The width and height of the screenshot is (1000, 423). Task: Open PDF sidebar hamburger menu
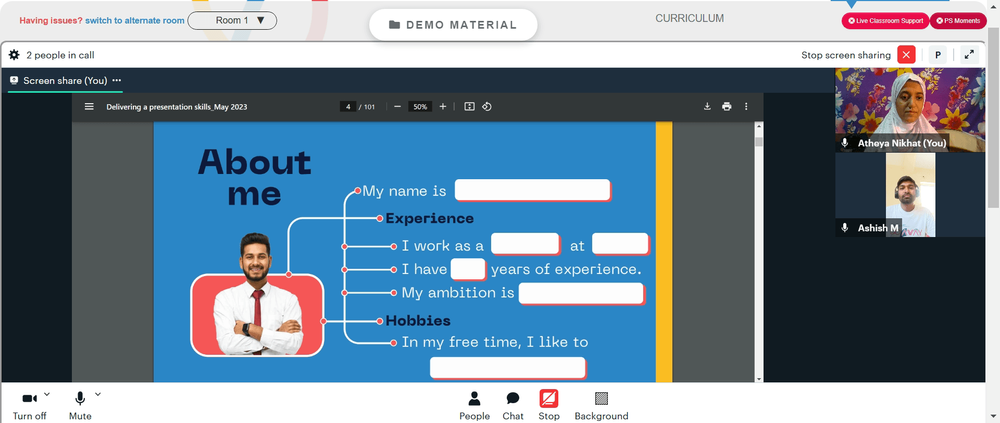89,107
